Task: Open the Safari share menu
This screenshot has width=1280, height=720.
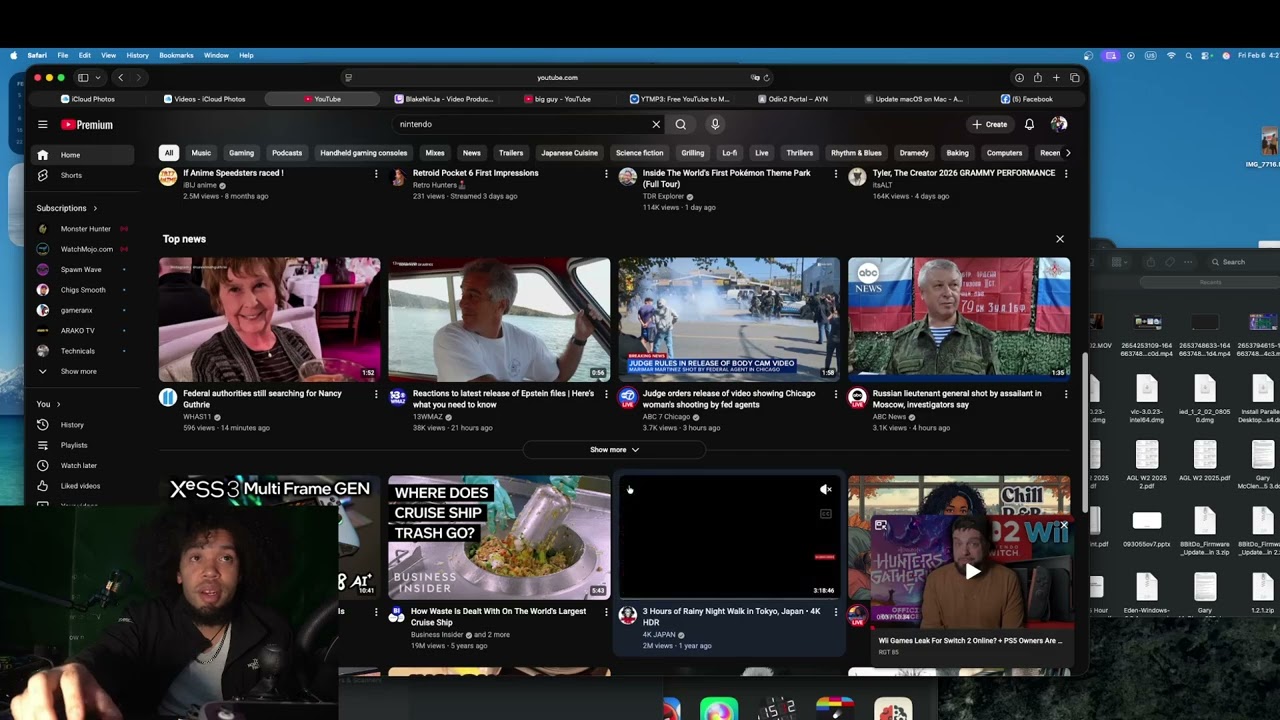Action: (1038, 77)
